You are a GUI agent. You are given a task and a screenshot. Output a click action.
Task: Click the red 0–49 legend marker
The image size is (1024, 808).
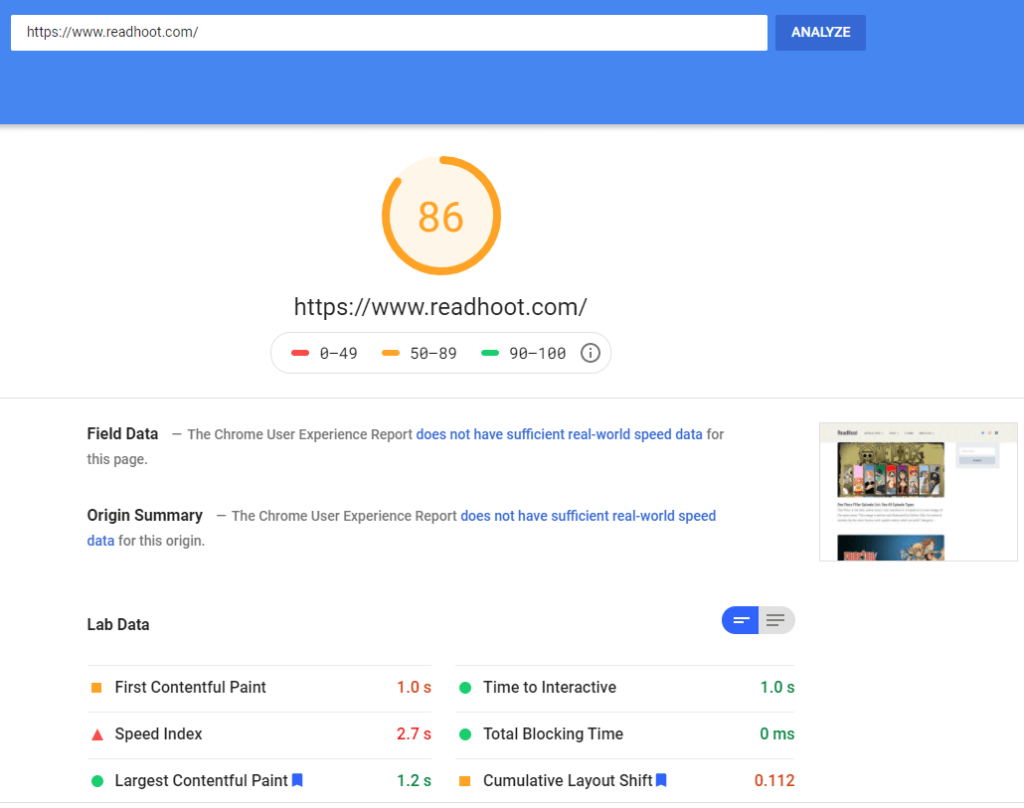300,353
